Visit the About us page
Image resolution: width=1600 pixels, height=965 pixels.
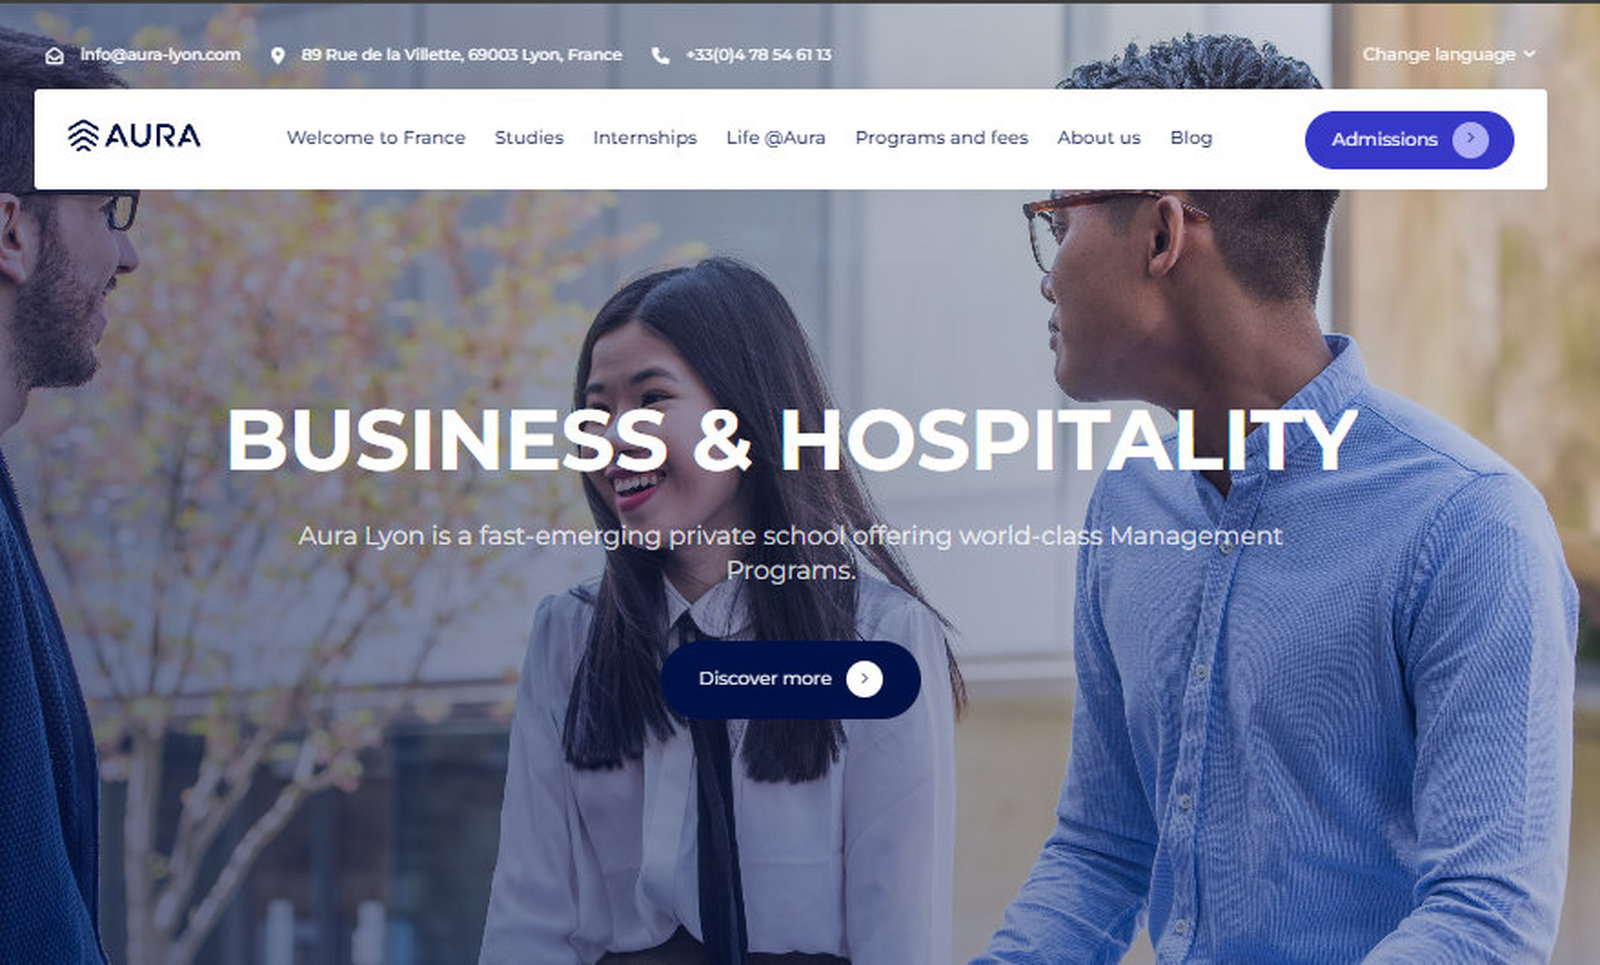[1099, 138]
